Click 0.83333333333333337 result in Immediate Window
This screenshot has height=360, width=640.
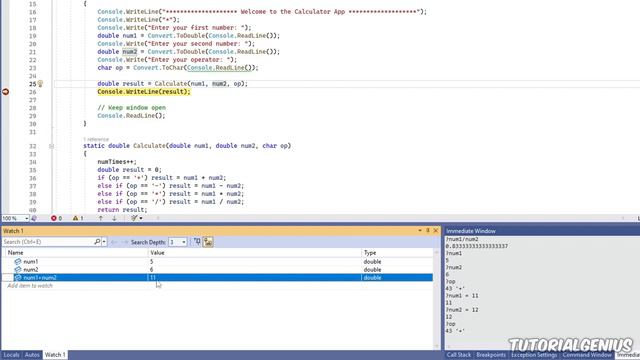click(x=477, y=246)
